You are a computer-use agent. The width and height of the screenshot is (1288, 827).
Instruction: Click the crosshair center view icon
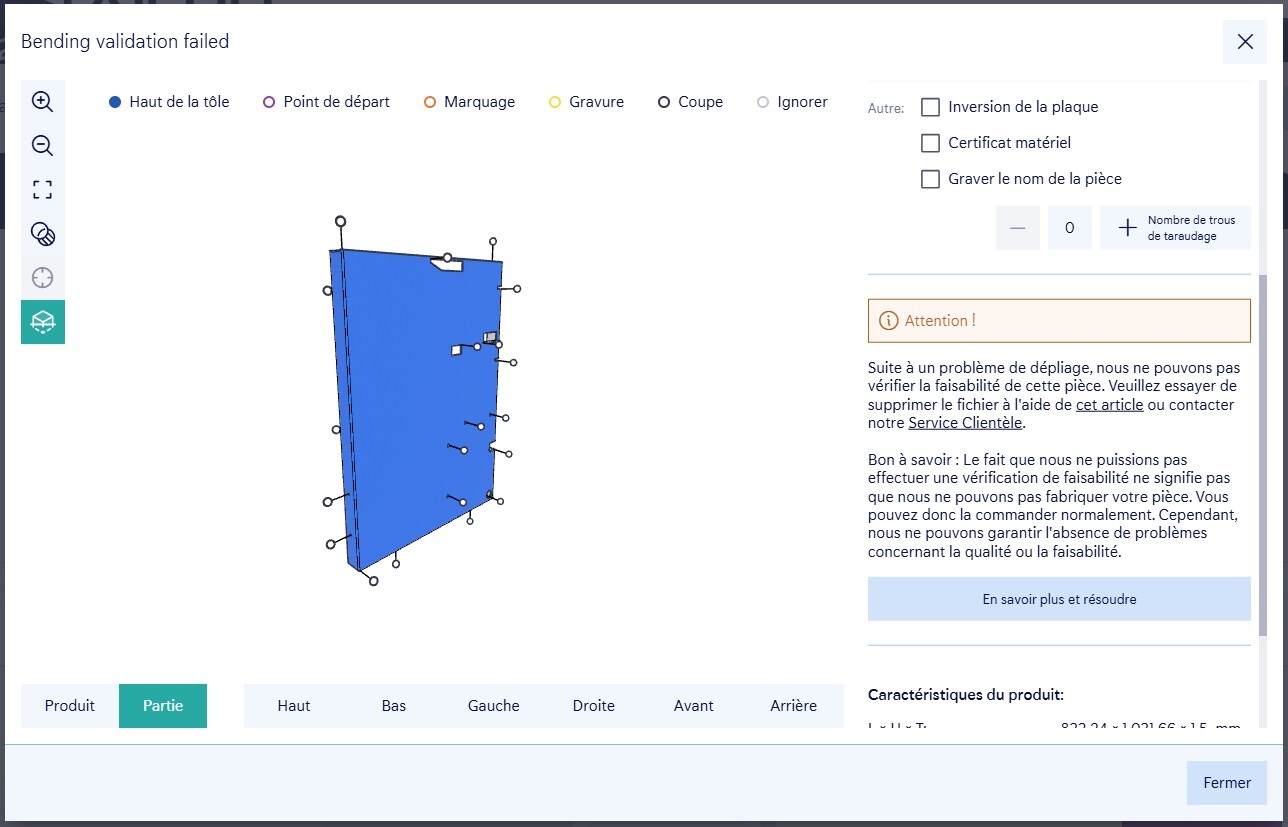42,278
